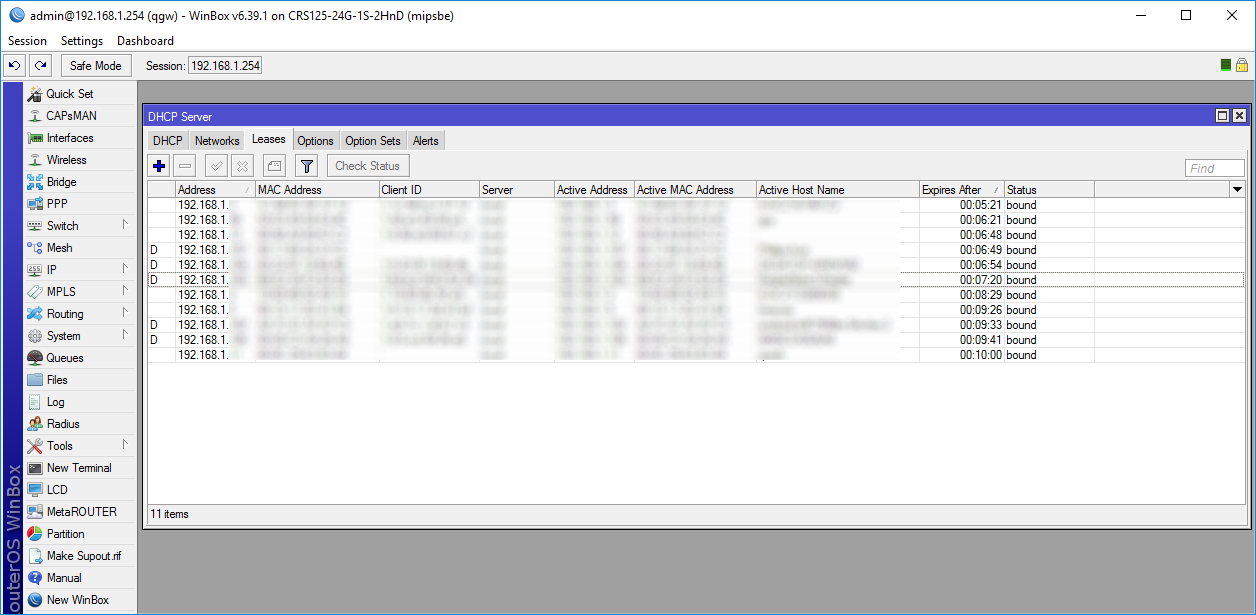Expand Routing submenu
The width and height of the screenshot is (1256, 615).
[x=80, y=314]
